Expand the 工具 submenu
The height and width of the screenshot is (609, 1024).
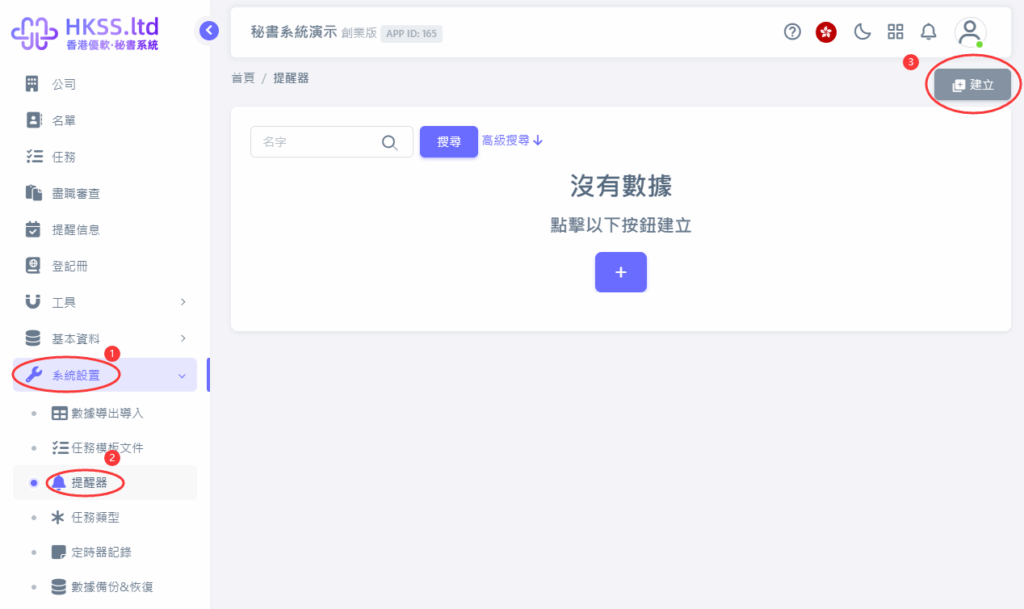(x=105, y=302)
